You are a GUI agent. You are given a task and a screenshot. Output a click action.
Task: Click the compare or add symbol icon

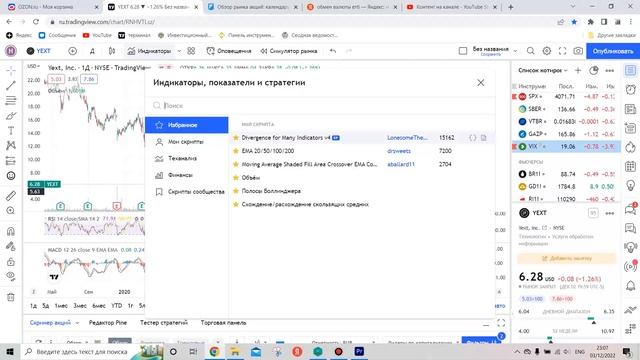point(72,51)
